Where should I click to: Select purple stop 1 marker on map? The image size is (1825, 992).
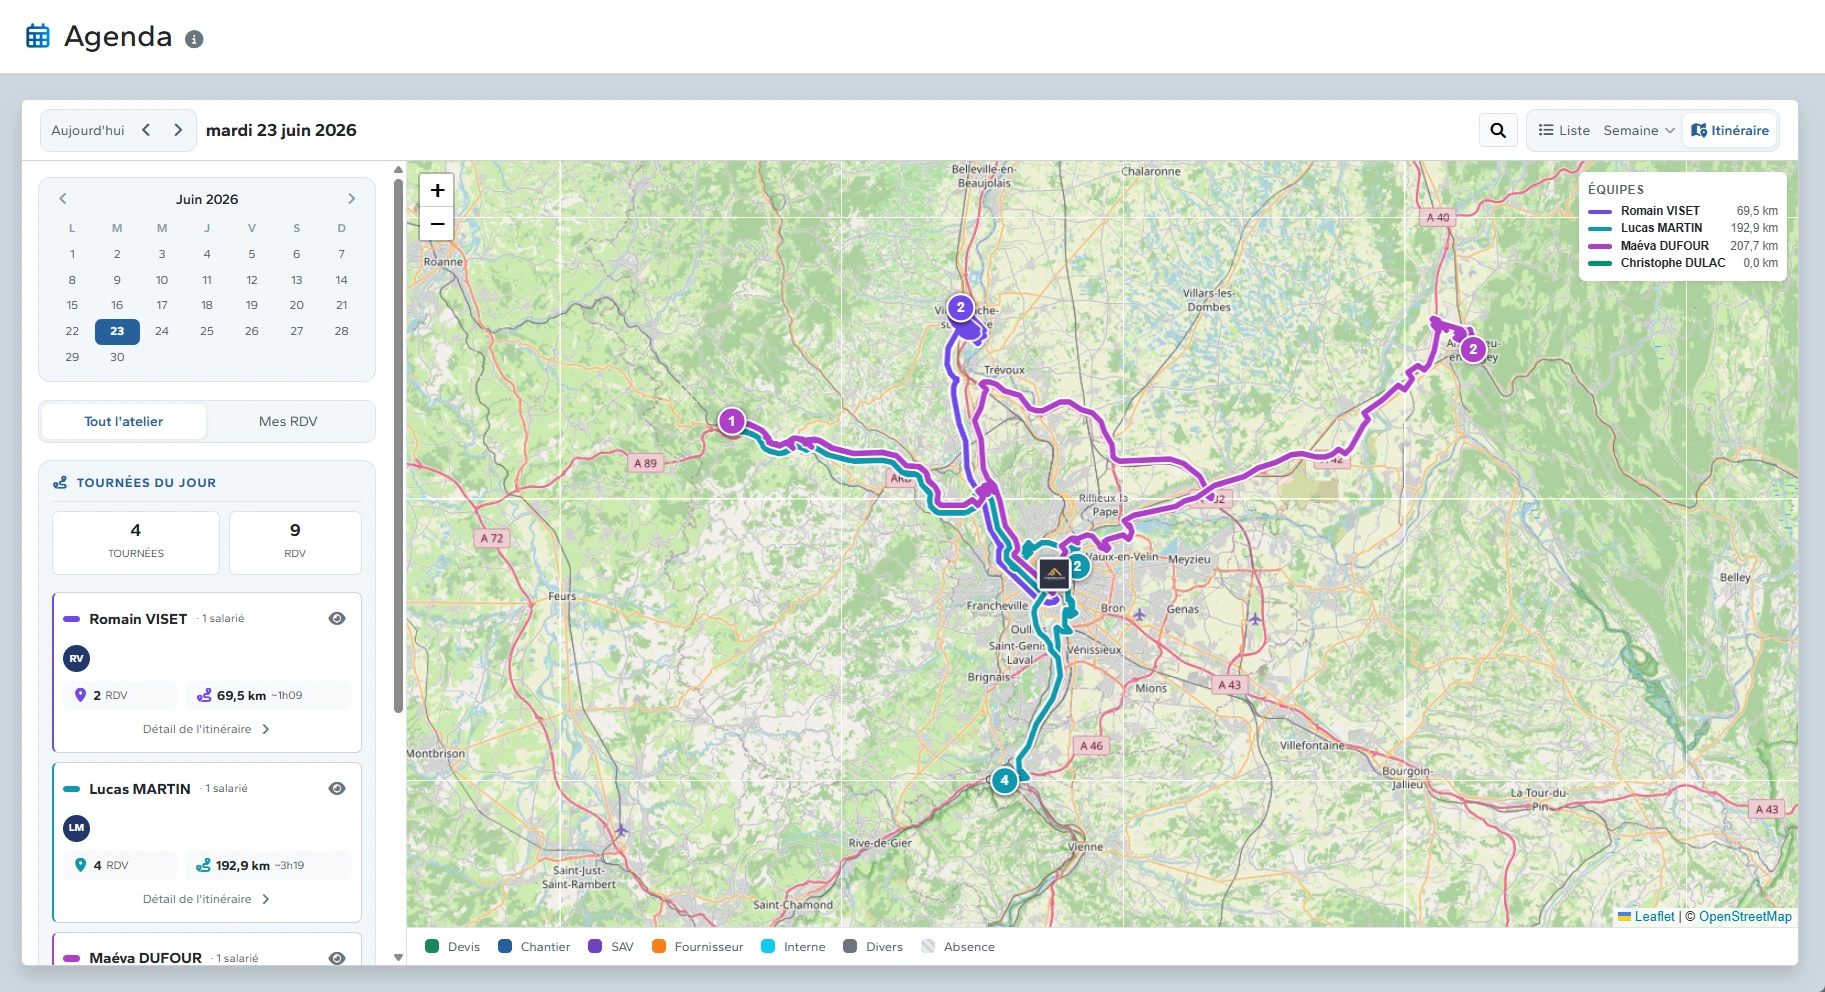pos(732,421)
